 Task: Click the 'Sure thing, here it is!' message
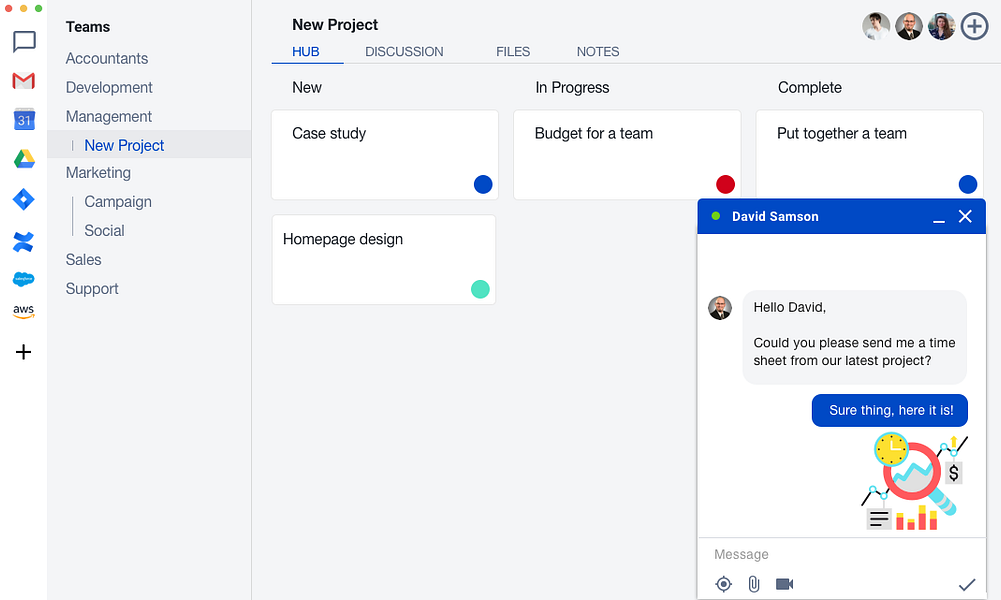[x=890, y=410]
